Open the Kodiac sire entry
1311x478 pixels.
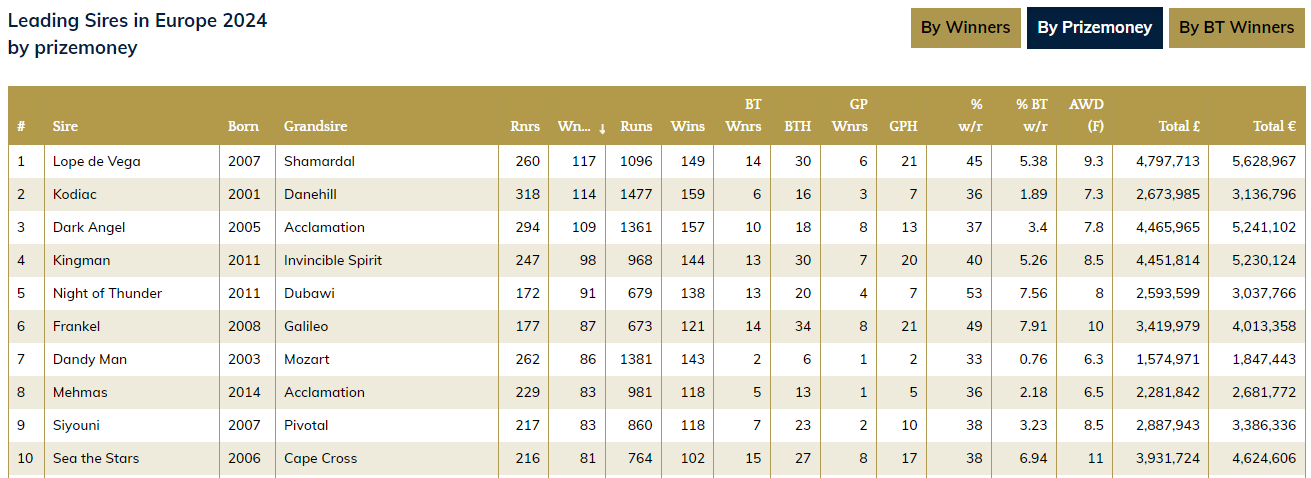pyautogui.click(x=75, y=194)
